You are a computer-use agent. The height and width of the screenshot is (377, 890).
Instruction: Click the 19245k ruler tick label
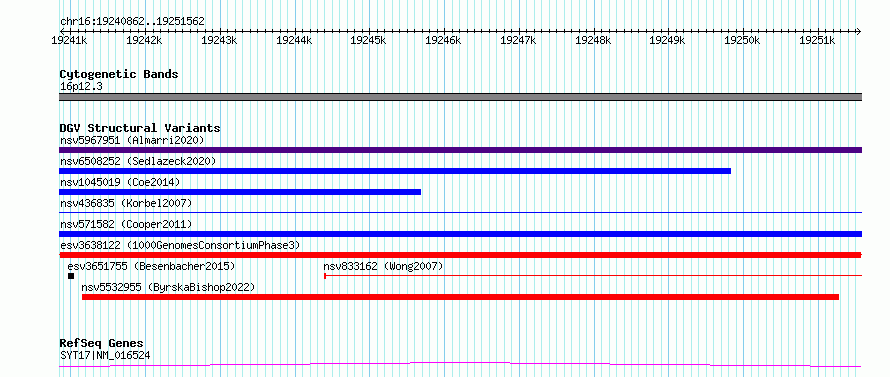tap(368, 40)
